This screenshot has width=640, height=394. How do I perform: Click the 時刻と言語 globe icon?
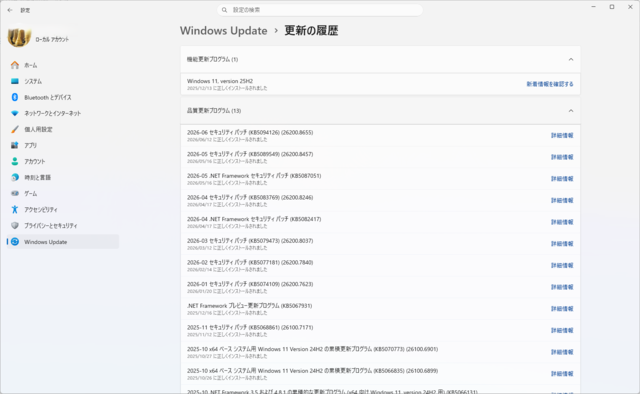pos(15,177)
